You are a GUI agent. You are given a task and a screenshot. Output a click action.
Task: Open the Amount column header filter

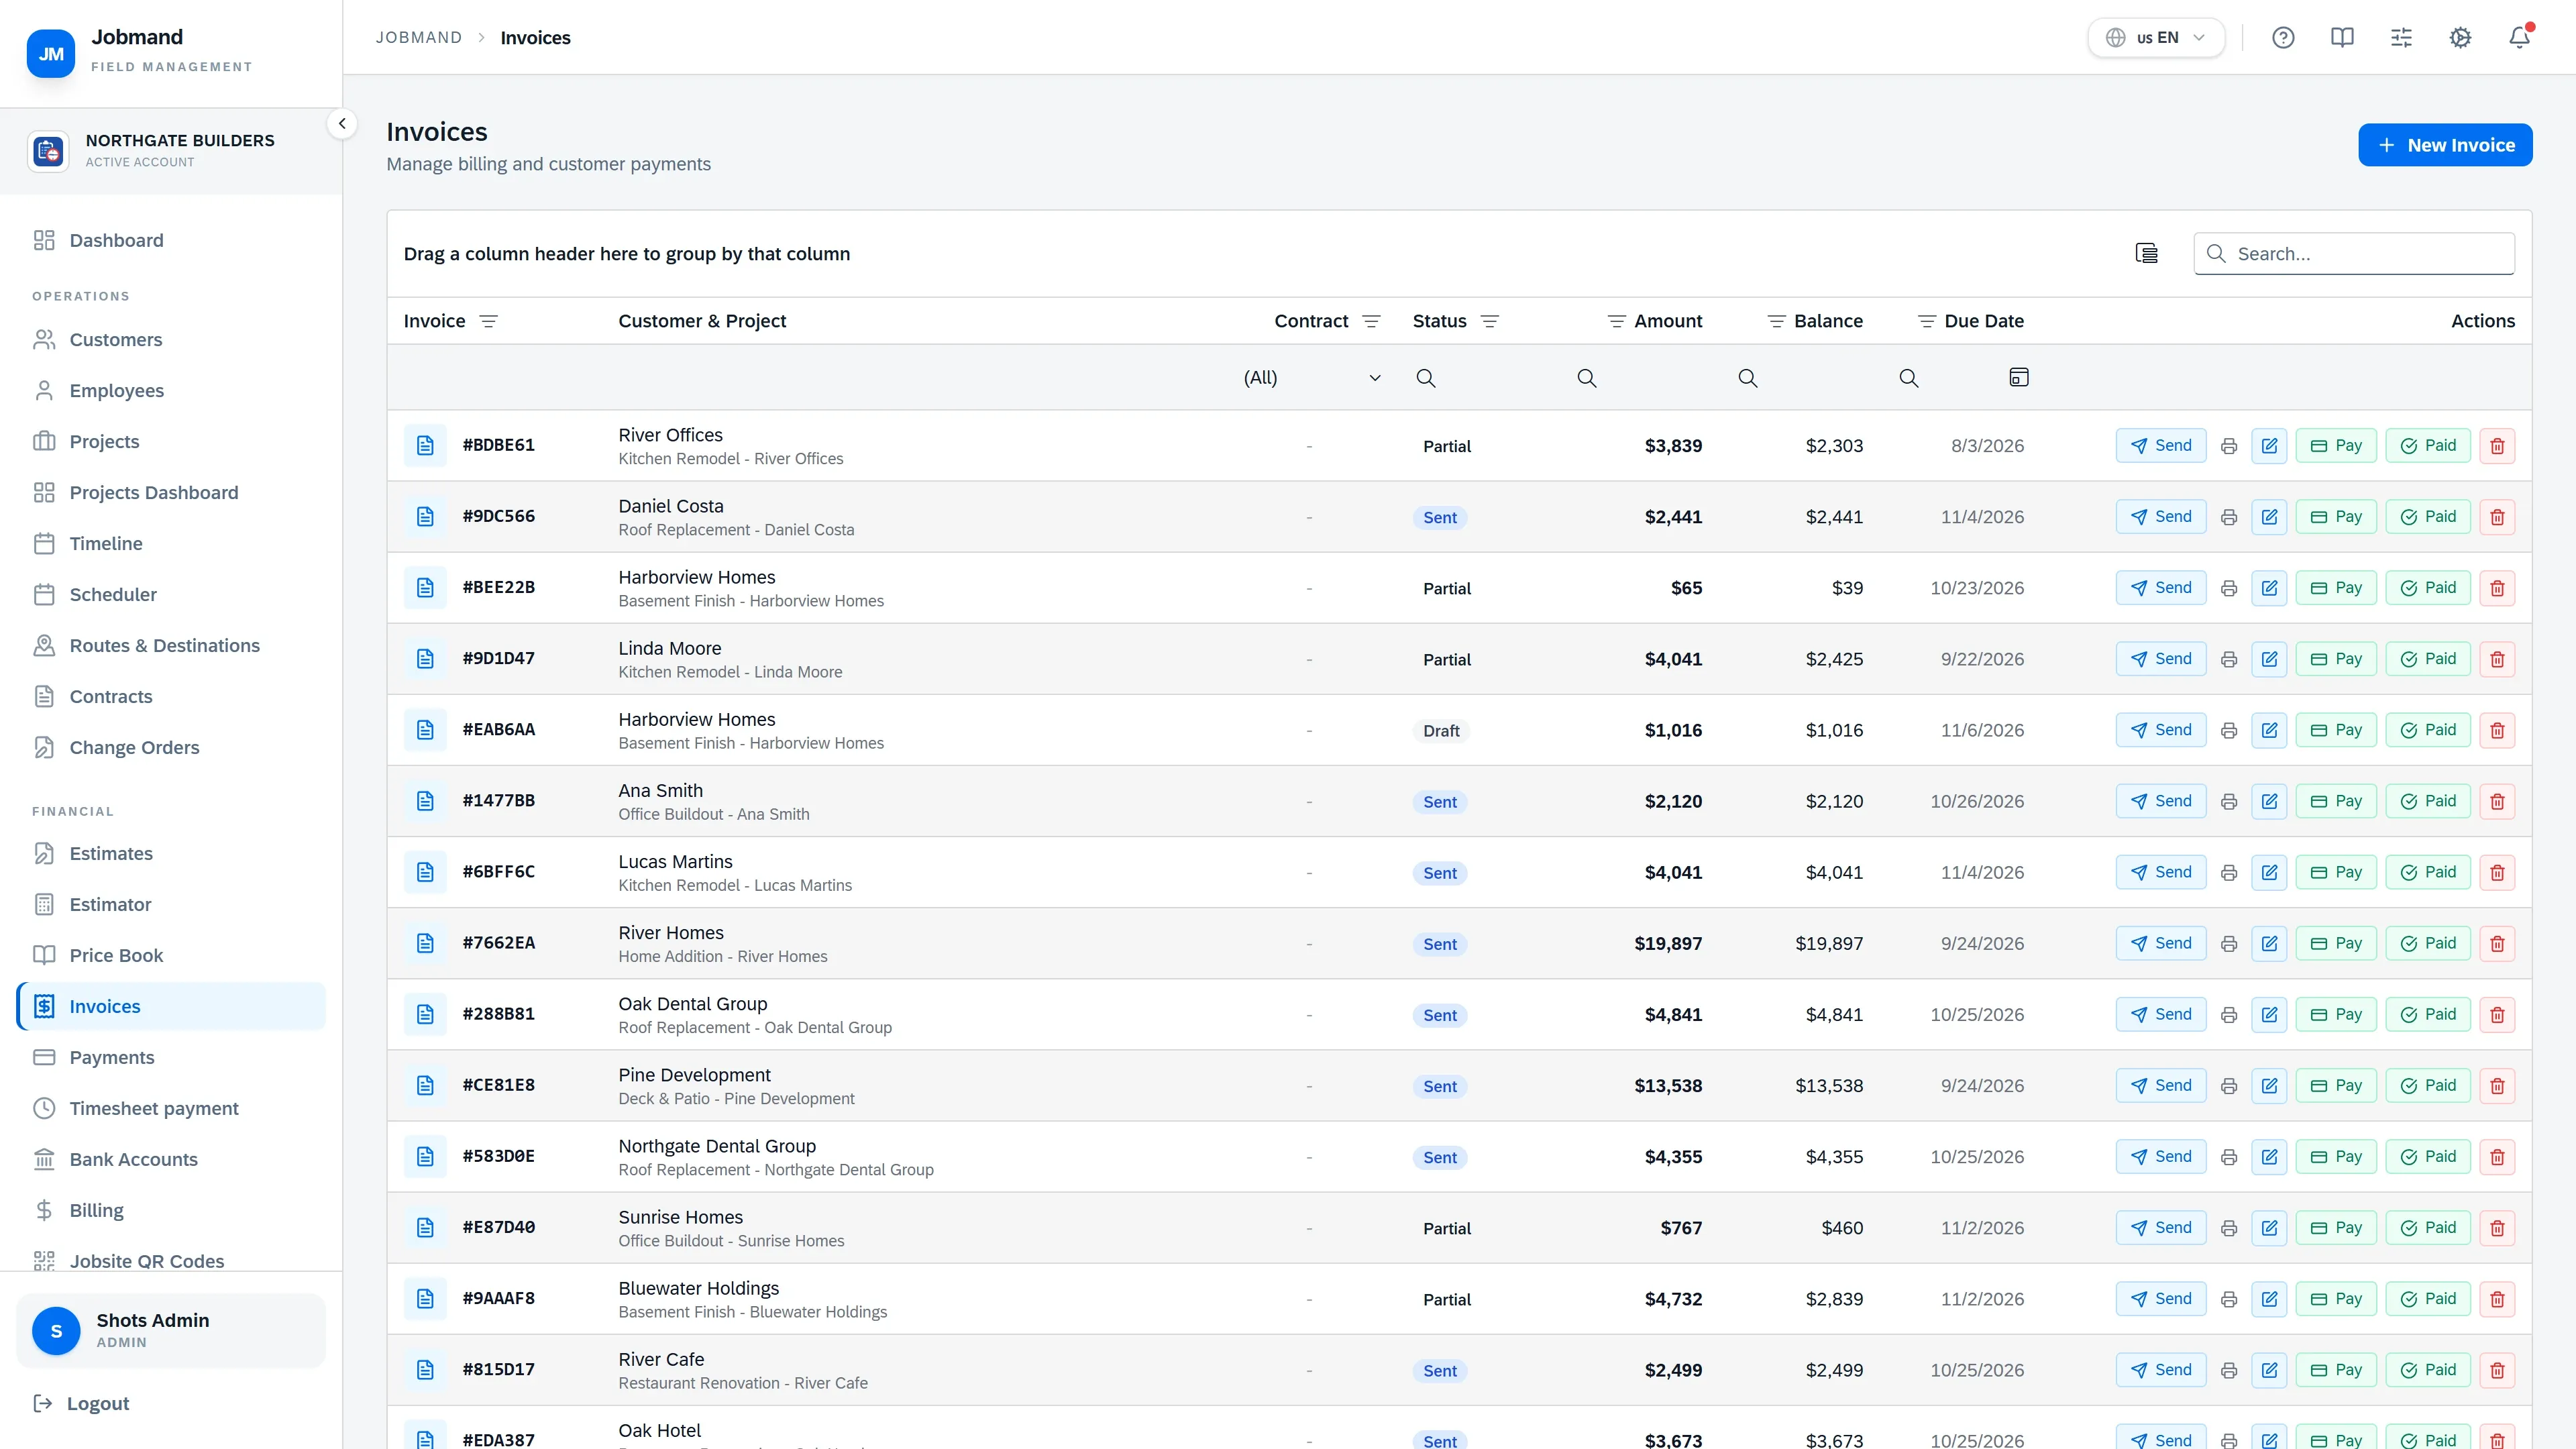click(1616, 321)
